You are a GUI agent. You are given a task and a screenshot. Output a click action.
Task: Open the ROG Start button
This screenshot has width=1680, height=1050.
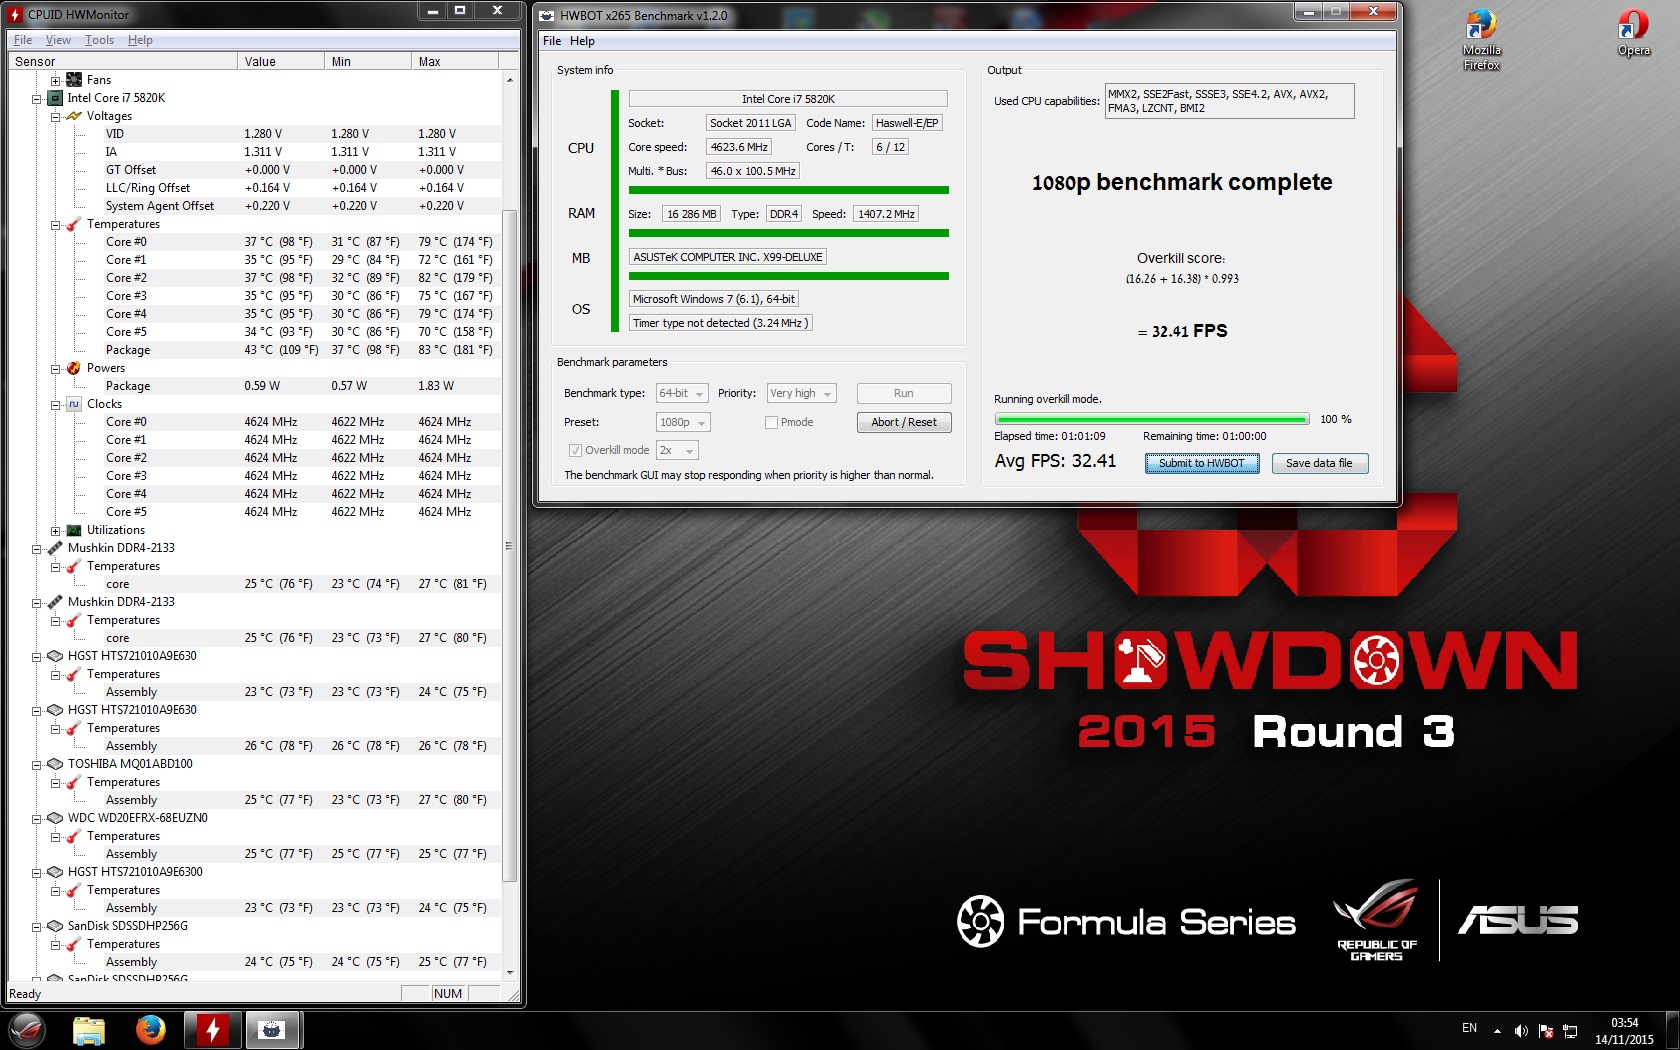tap(27, 1030)
